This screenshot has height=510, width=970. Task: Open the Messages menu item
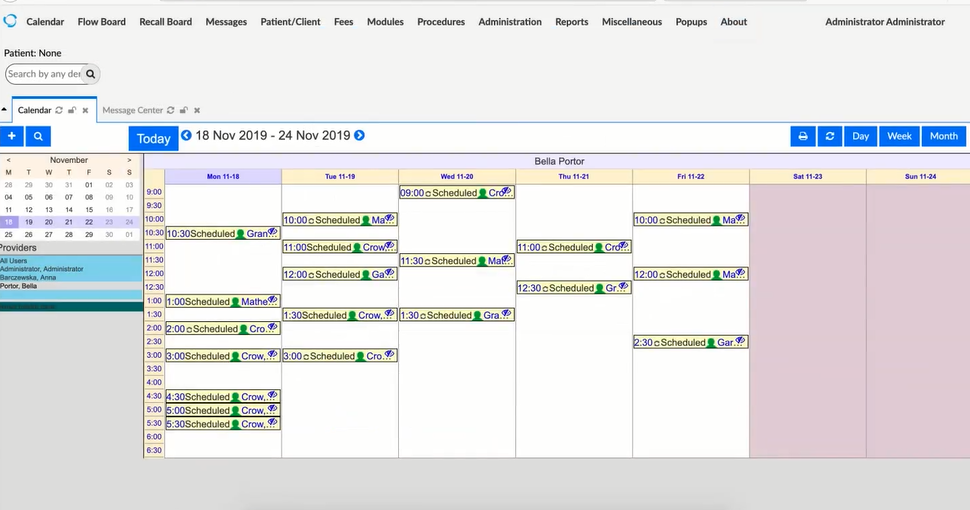click(x=226, y=22)
